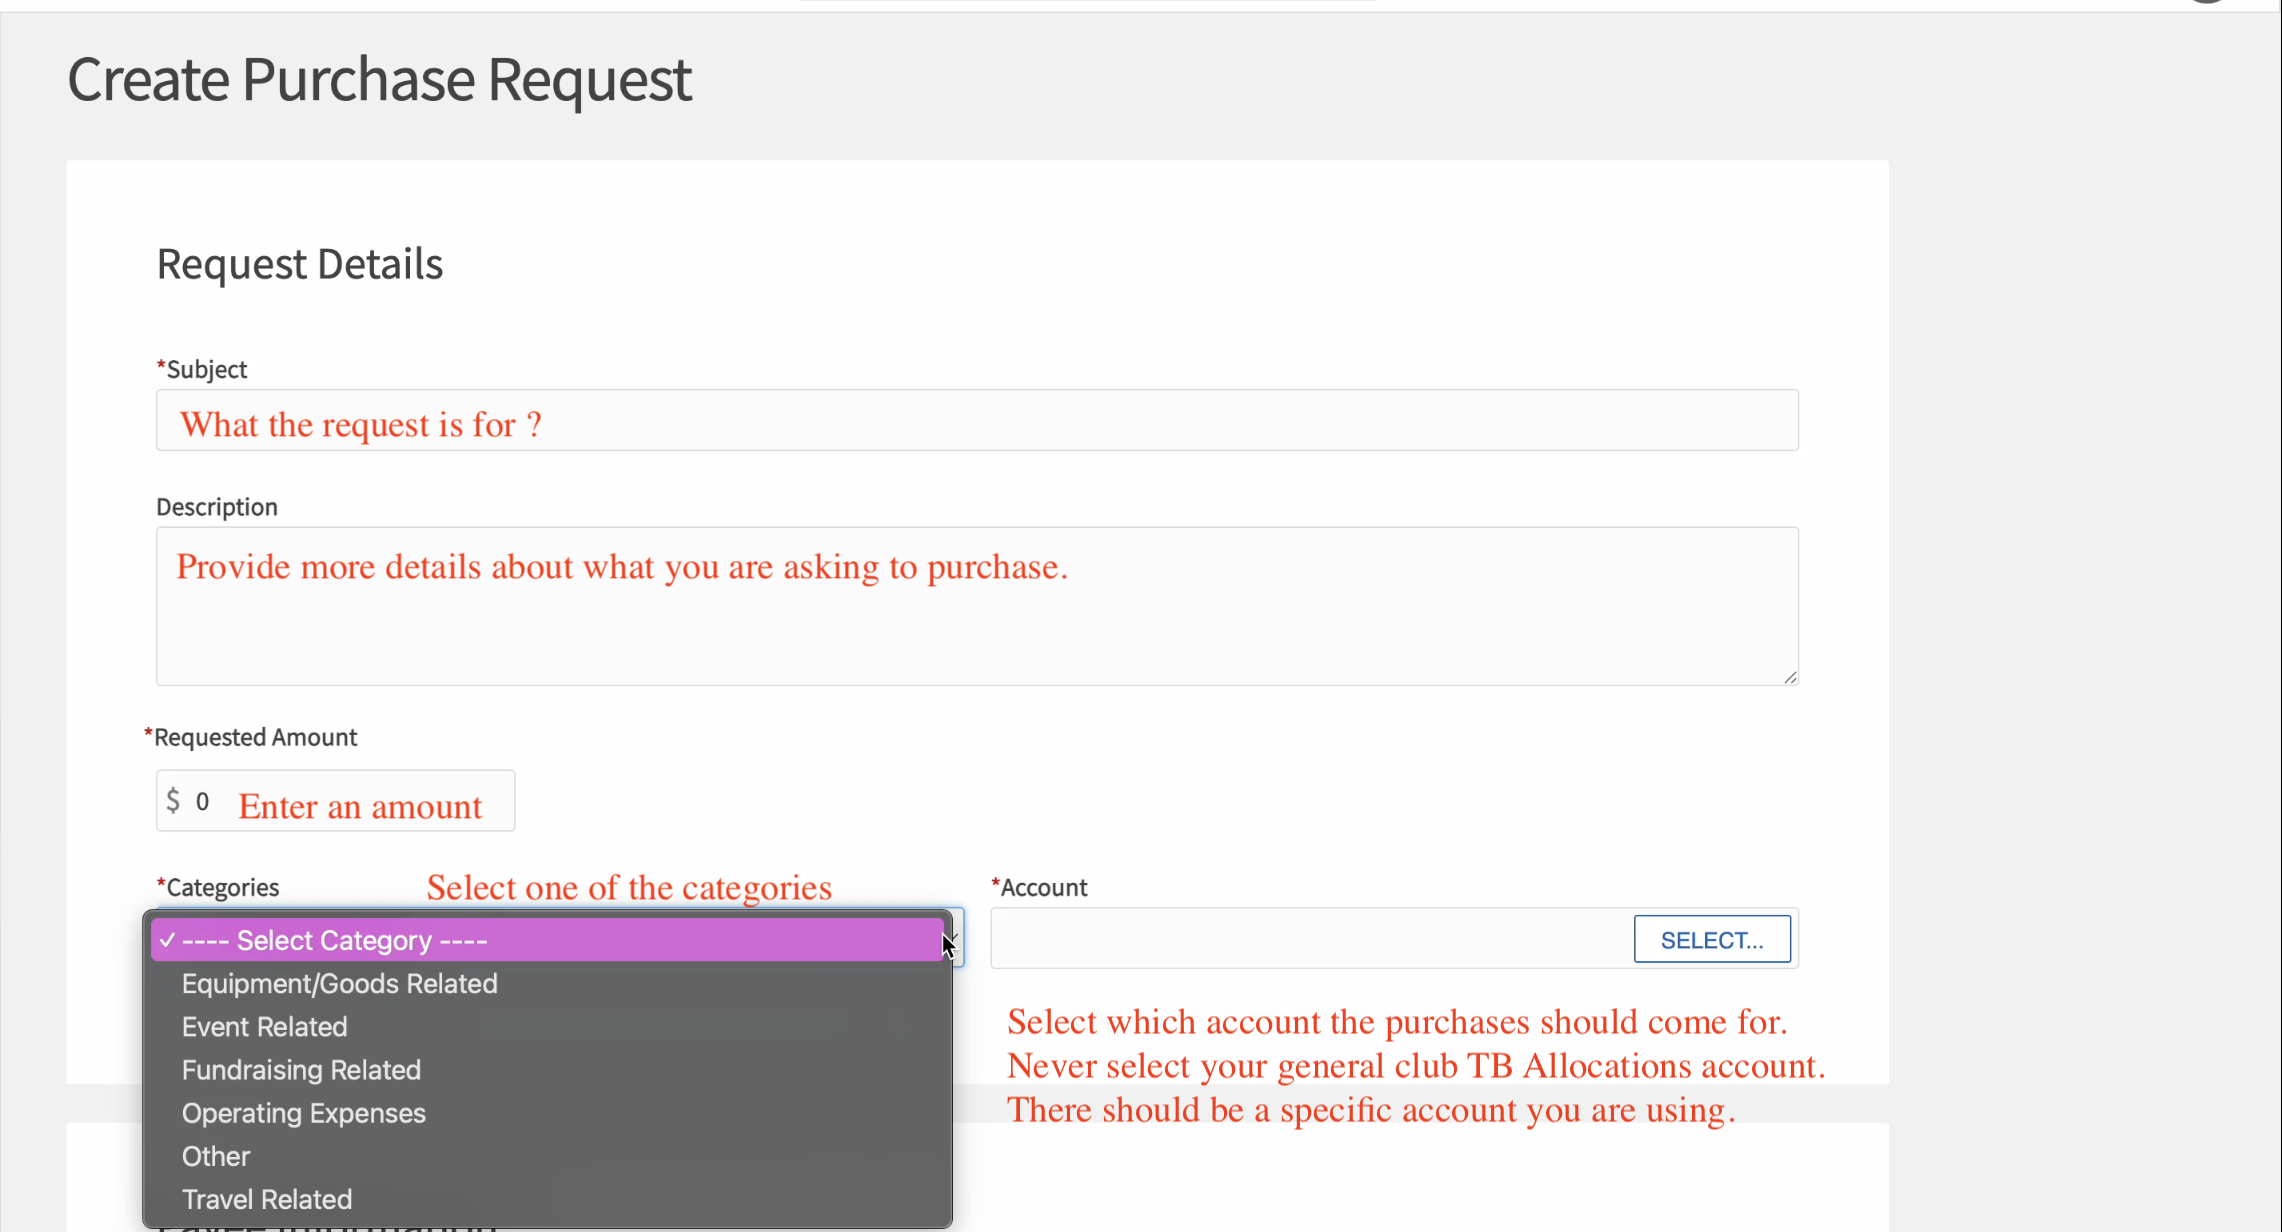Click the Requested Amount dollar field
Viewport: 2282px width, 1232px height.
335,800
